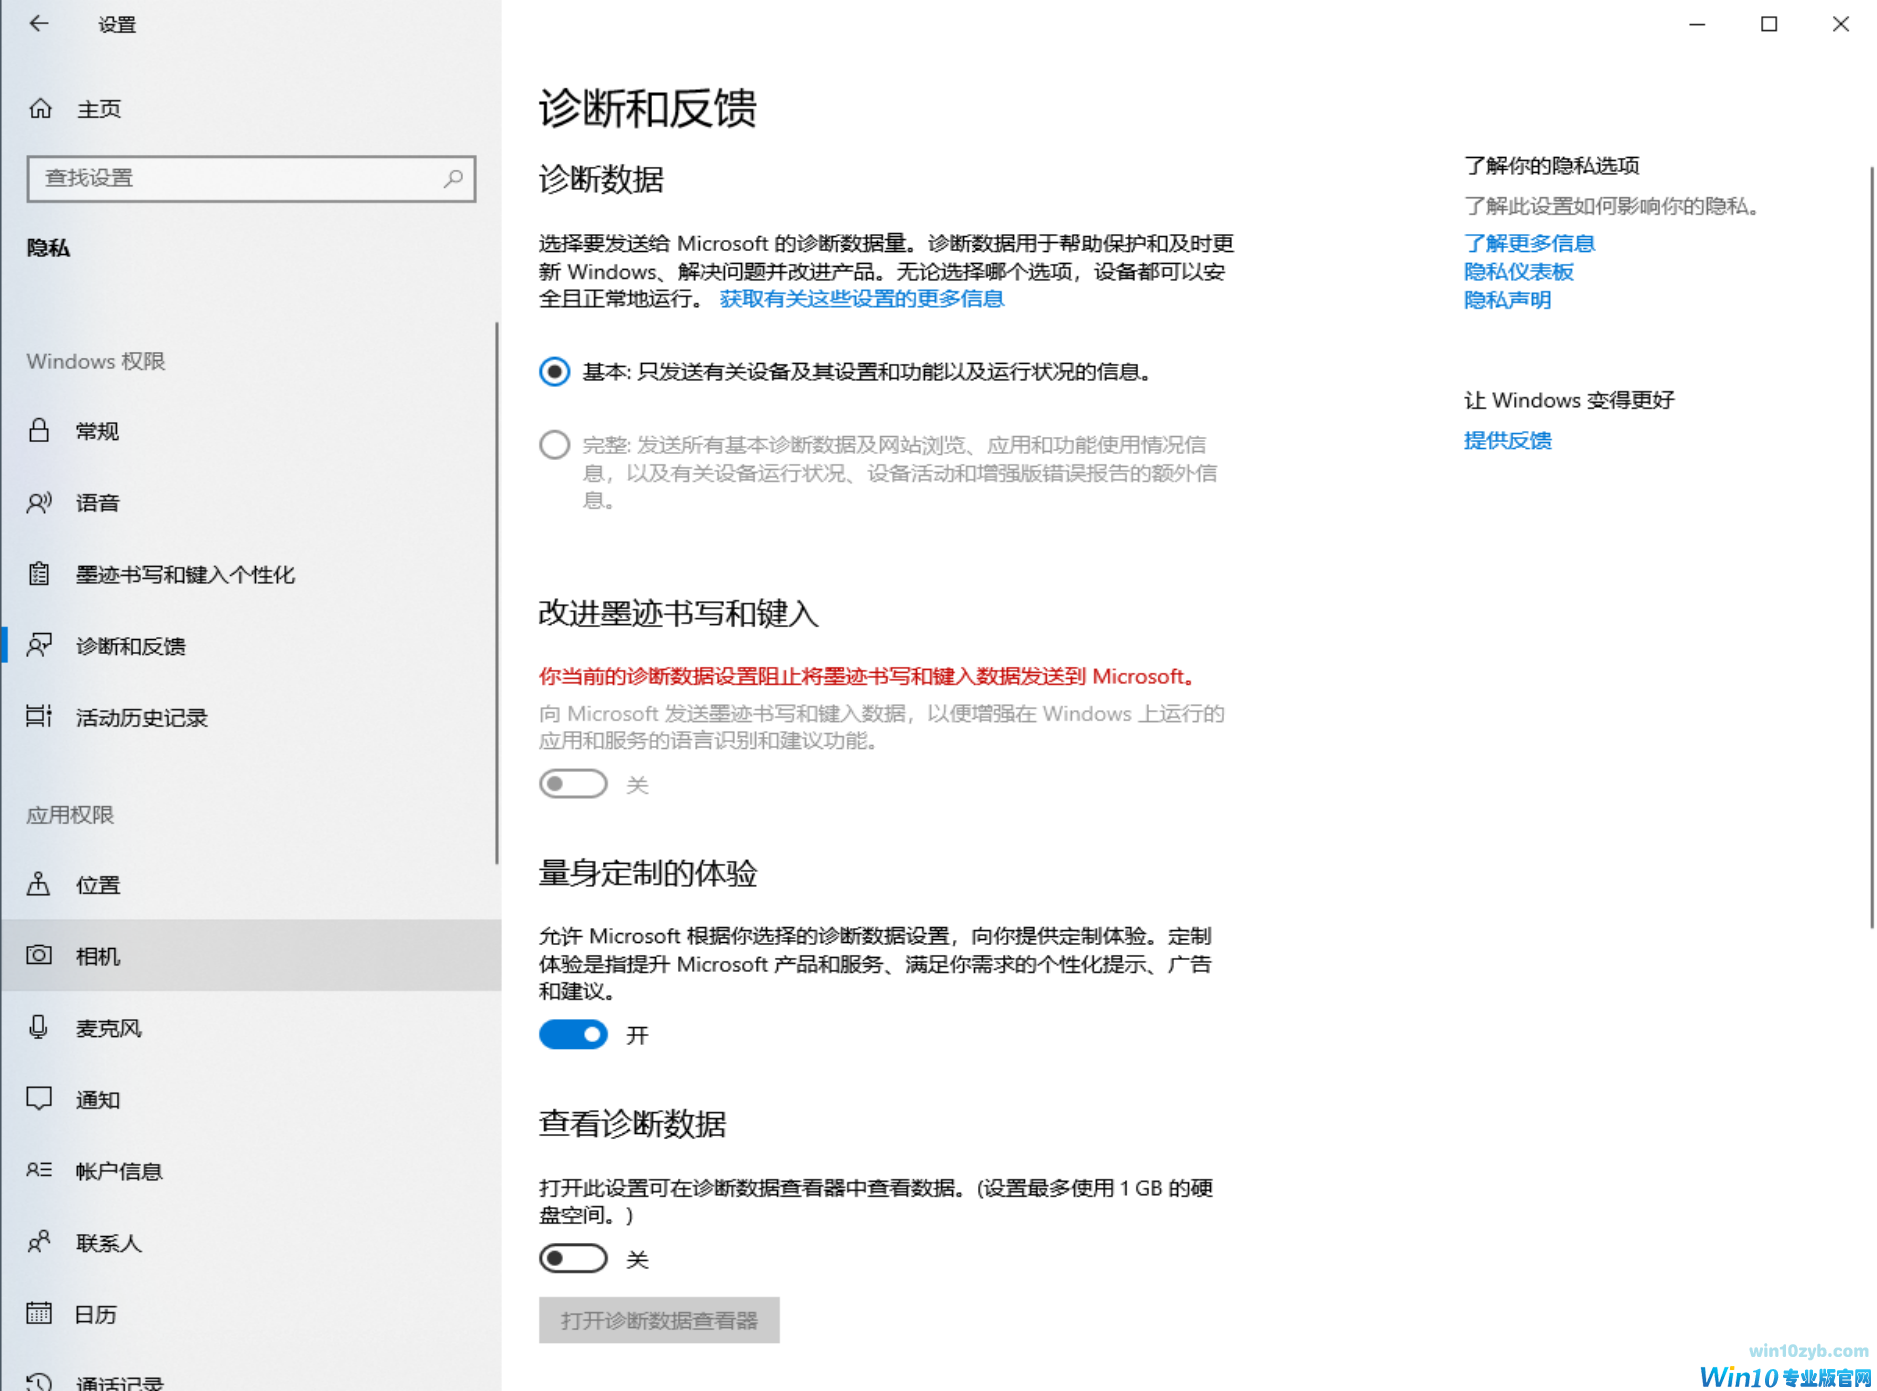Open 墨迹书写和键入个性化 settings
Screen dimensions: 1877x1391
tap(185, 574)
